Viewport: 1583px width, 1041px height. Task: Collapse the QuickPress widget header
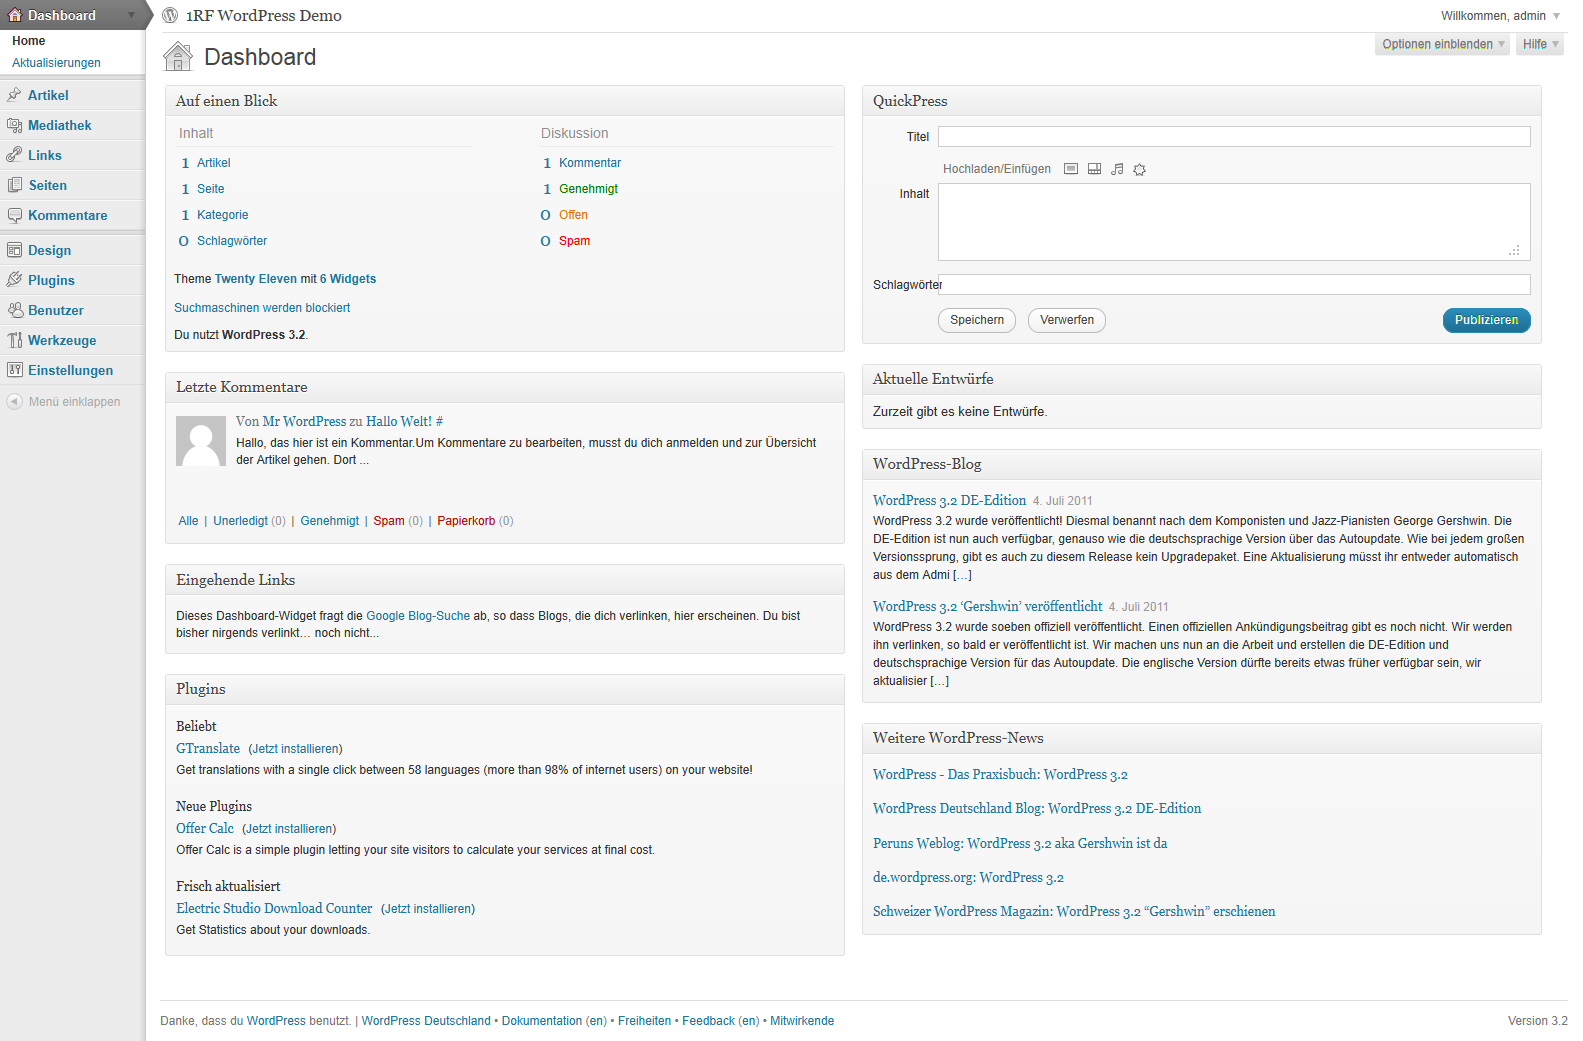[1202, 101]
